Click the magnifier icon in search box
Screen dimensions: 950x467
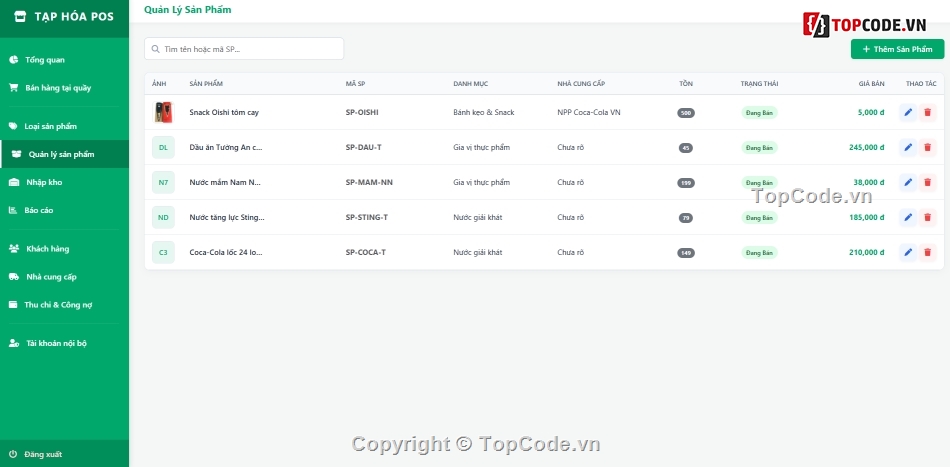[156, 49]
